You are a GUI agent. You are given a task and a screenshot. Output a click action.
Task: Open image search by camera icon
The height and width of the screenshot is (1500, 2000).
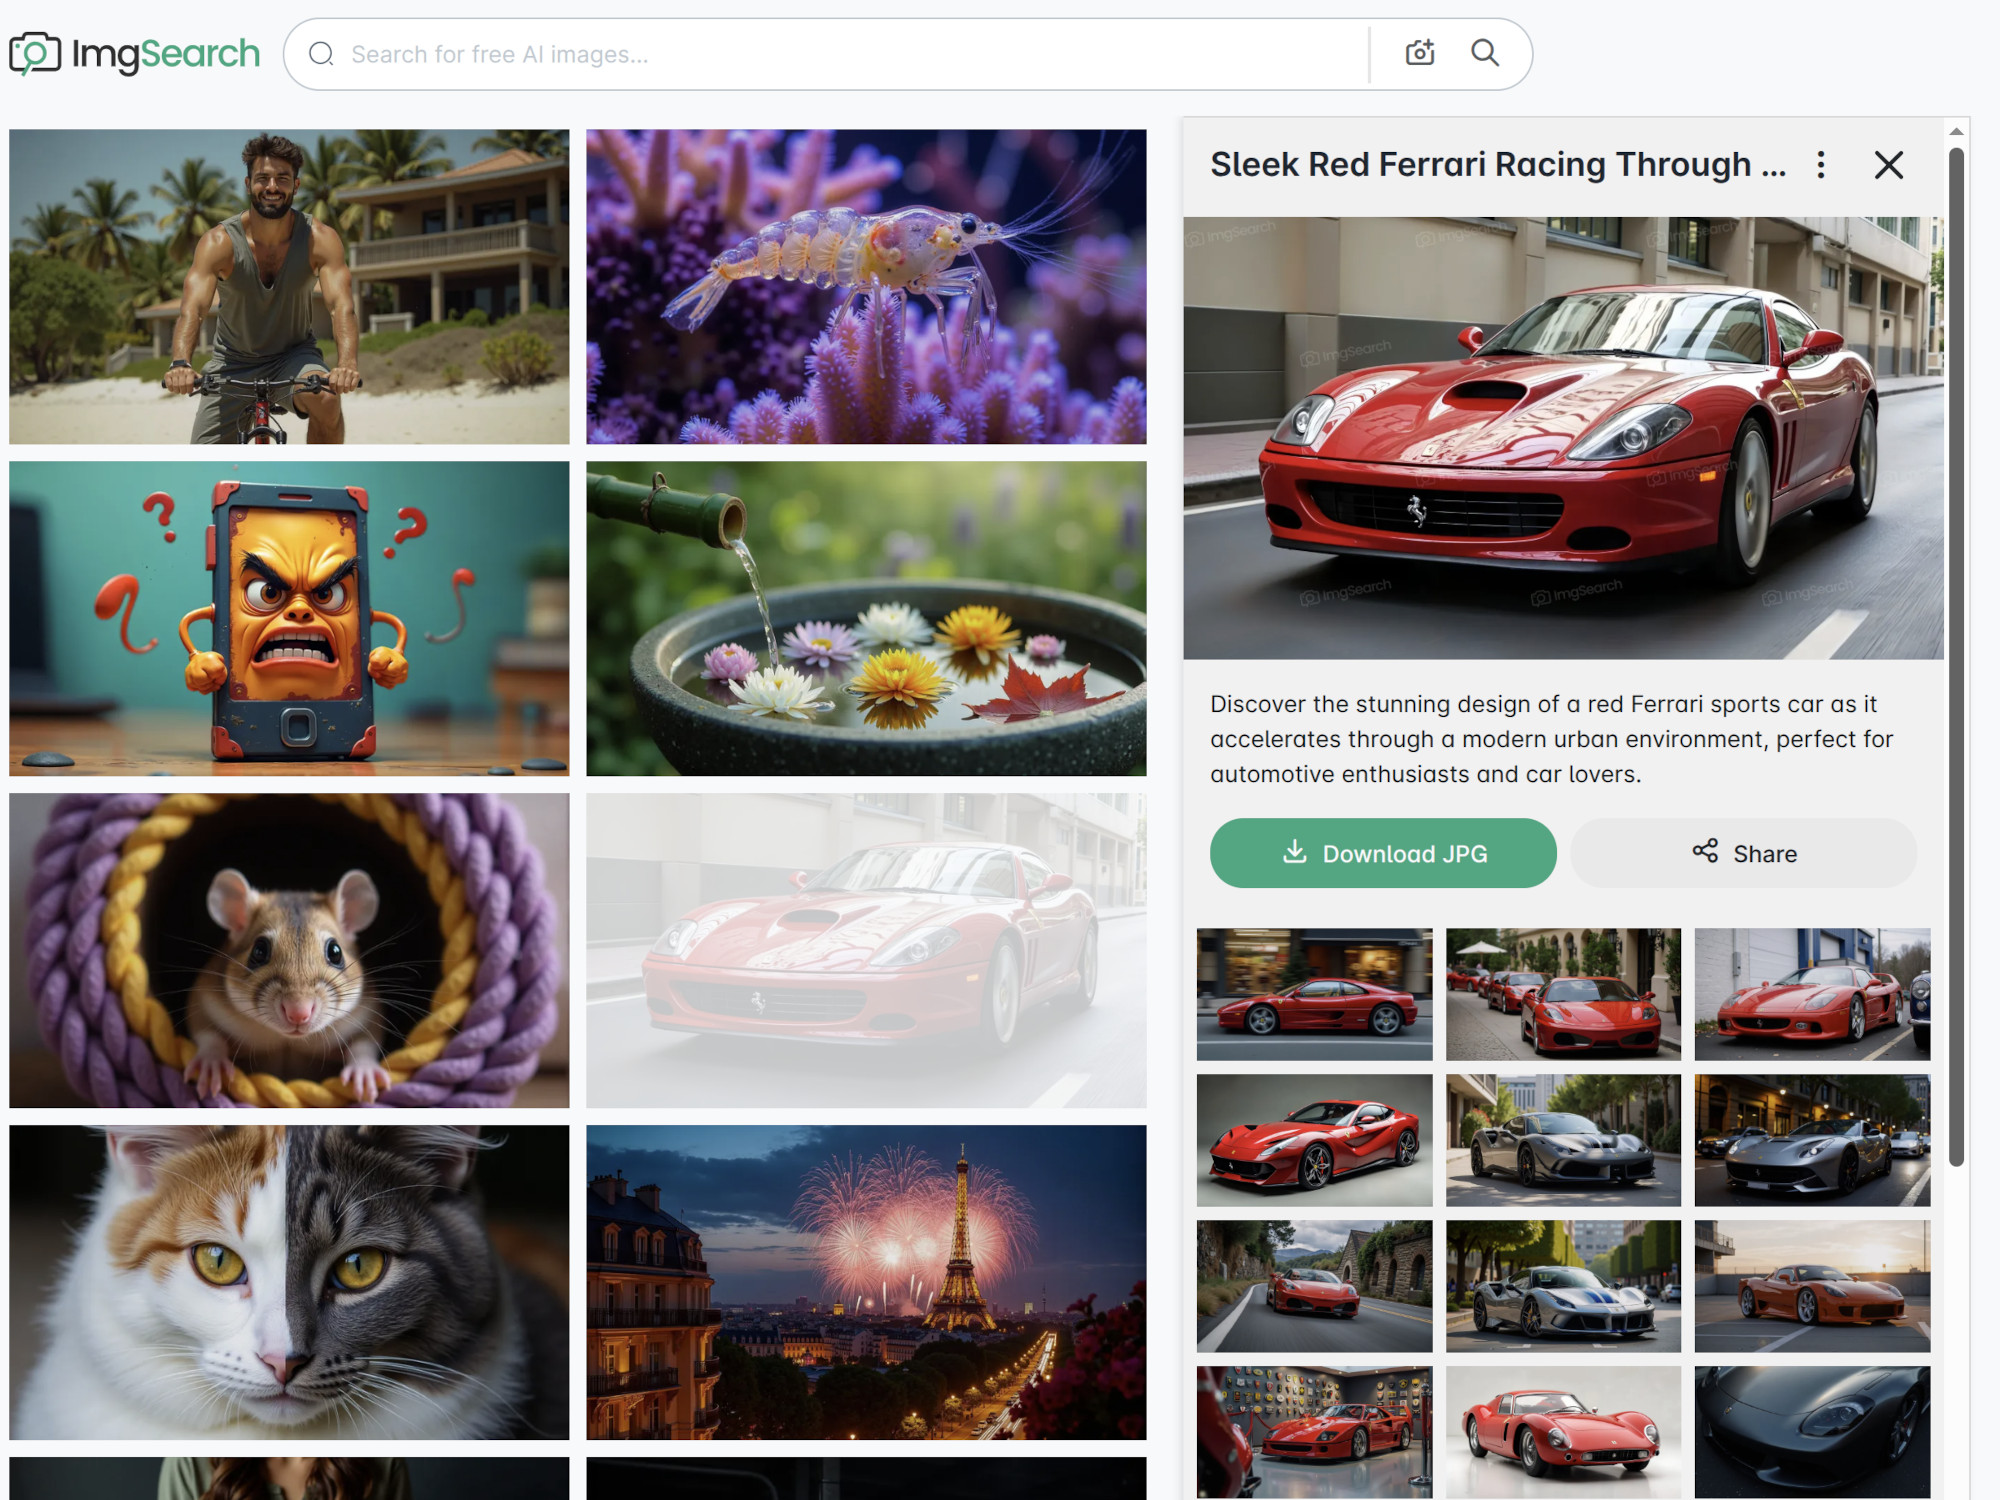pos(1419,53)
